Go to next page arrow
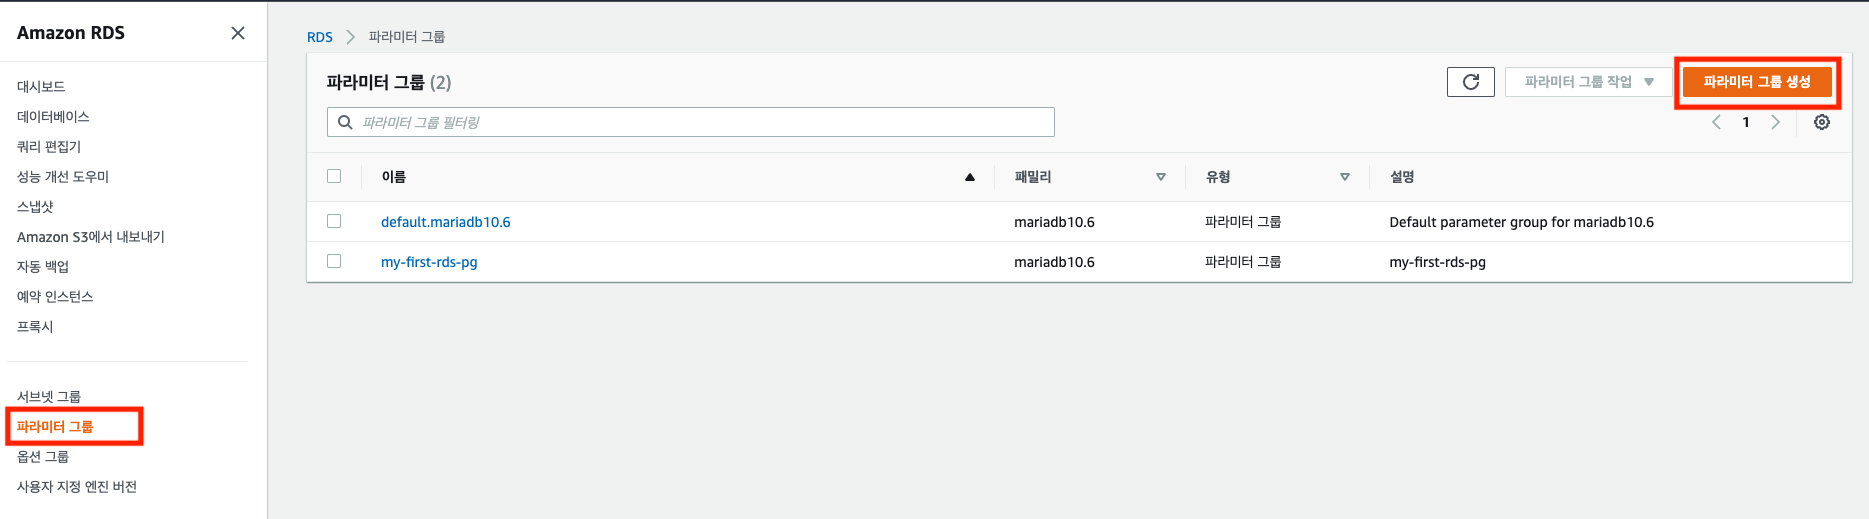This screenshot has width=1869, height=519. pos(1776,122)
